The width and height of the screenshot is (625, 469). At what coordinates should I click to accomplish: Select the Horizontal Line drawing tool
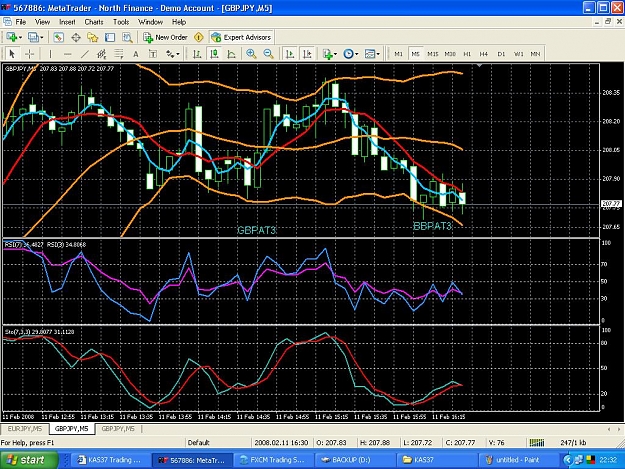point(67,53)
